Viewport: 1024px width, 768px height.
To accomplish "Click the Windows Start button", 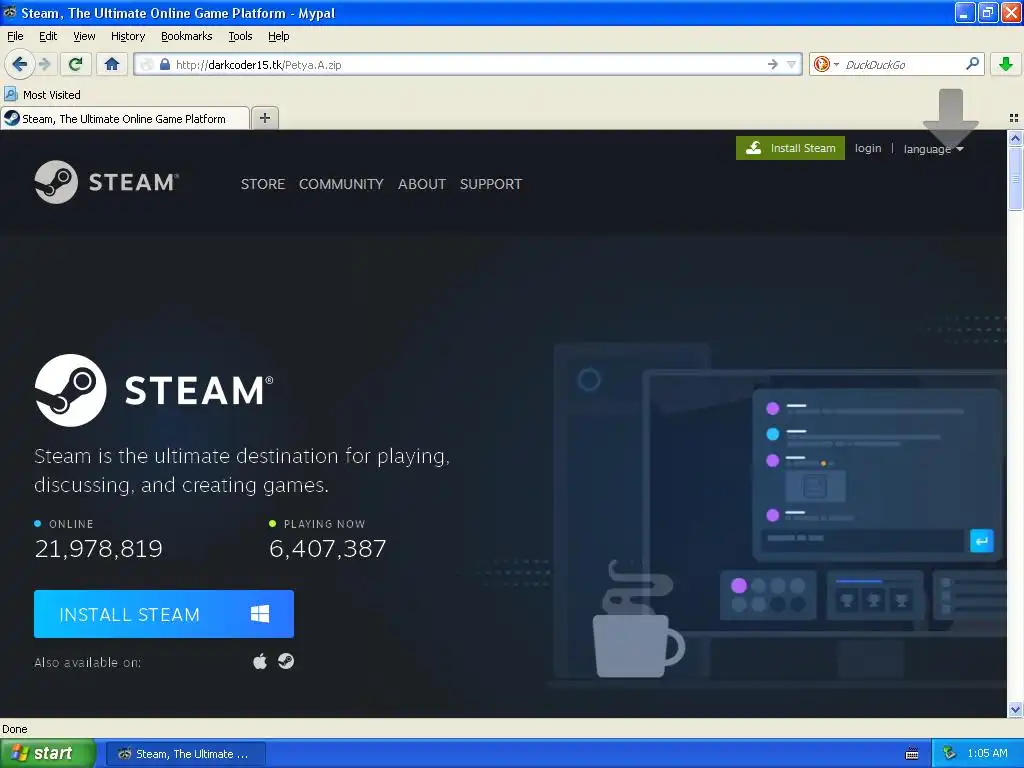I will 47,753.
